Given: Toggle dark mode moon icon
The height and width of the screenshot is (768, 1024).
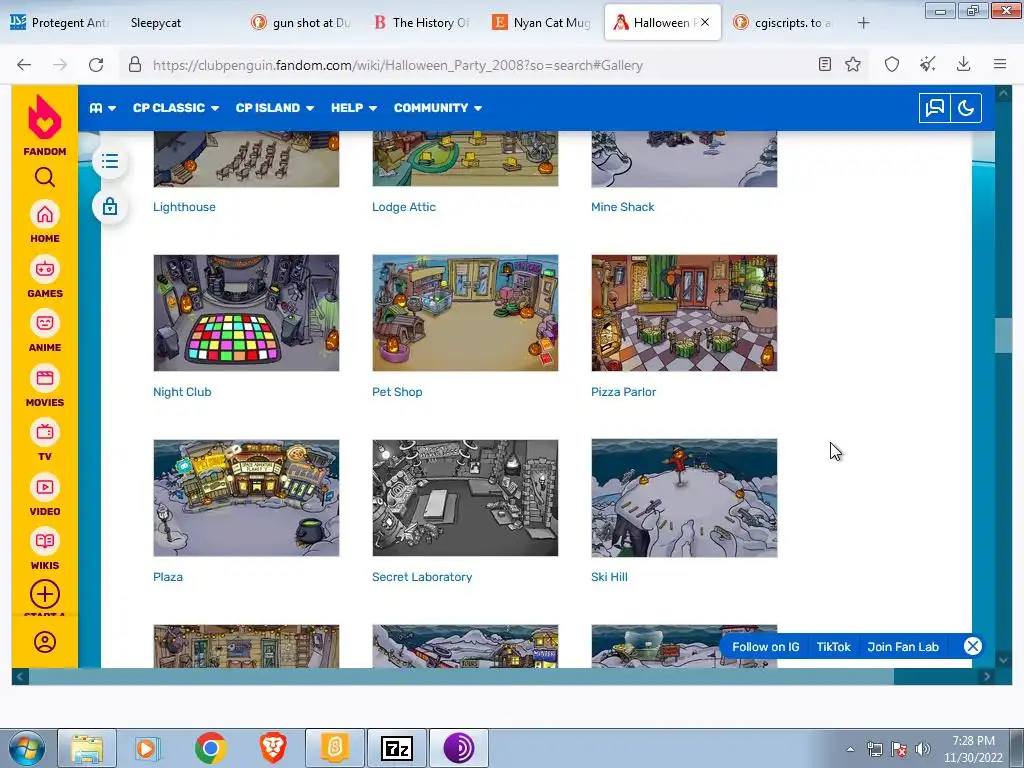Looking at the screenshot, I should 966,108.
